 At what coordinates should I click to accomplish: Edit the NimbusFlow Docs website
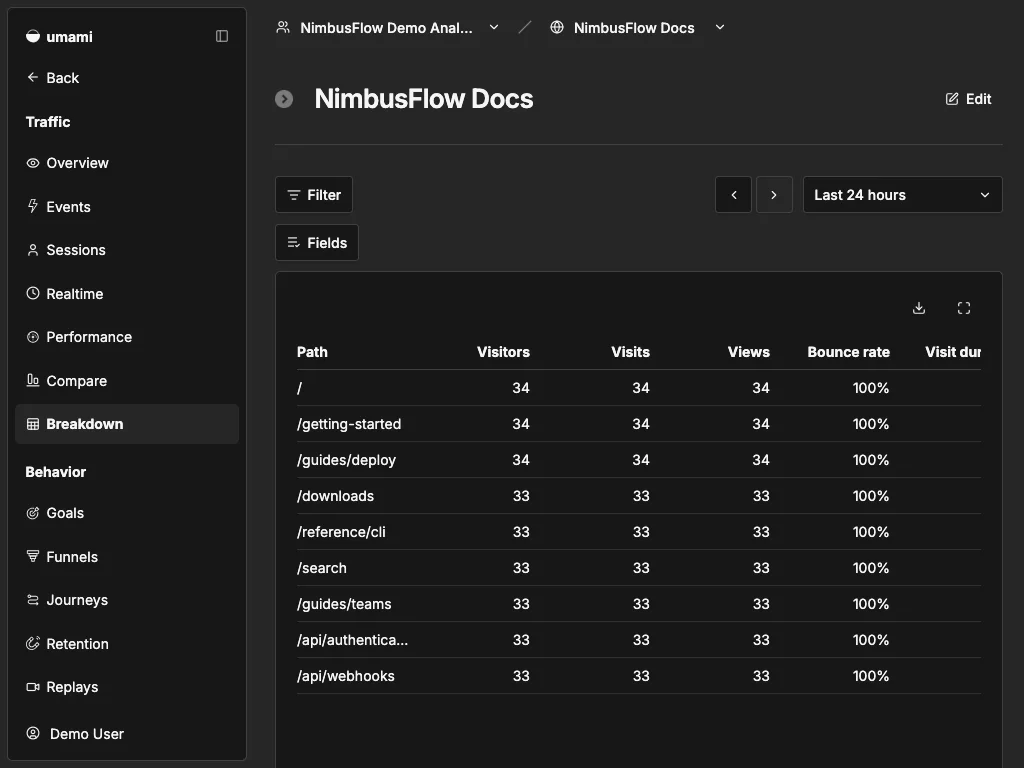point(968,99)
